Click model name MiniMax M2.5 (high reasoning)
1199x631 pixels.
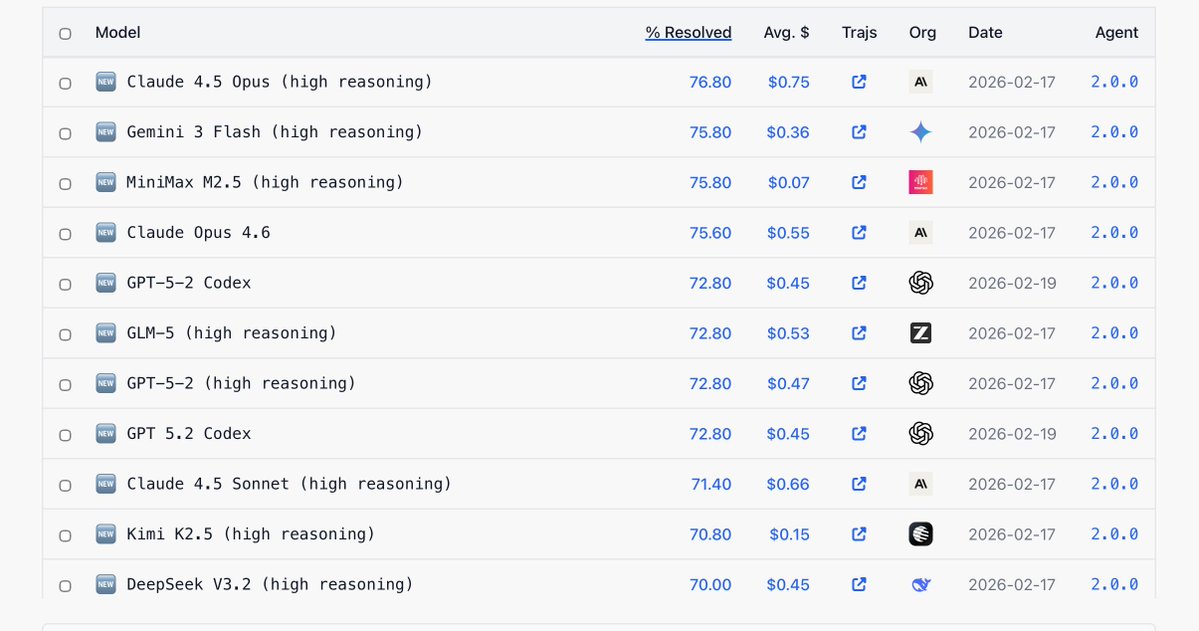[265, 182]
